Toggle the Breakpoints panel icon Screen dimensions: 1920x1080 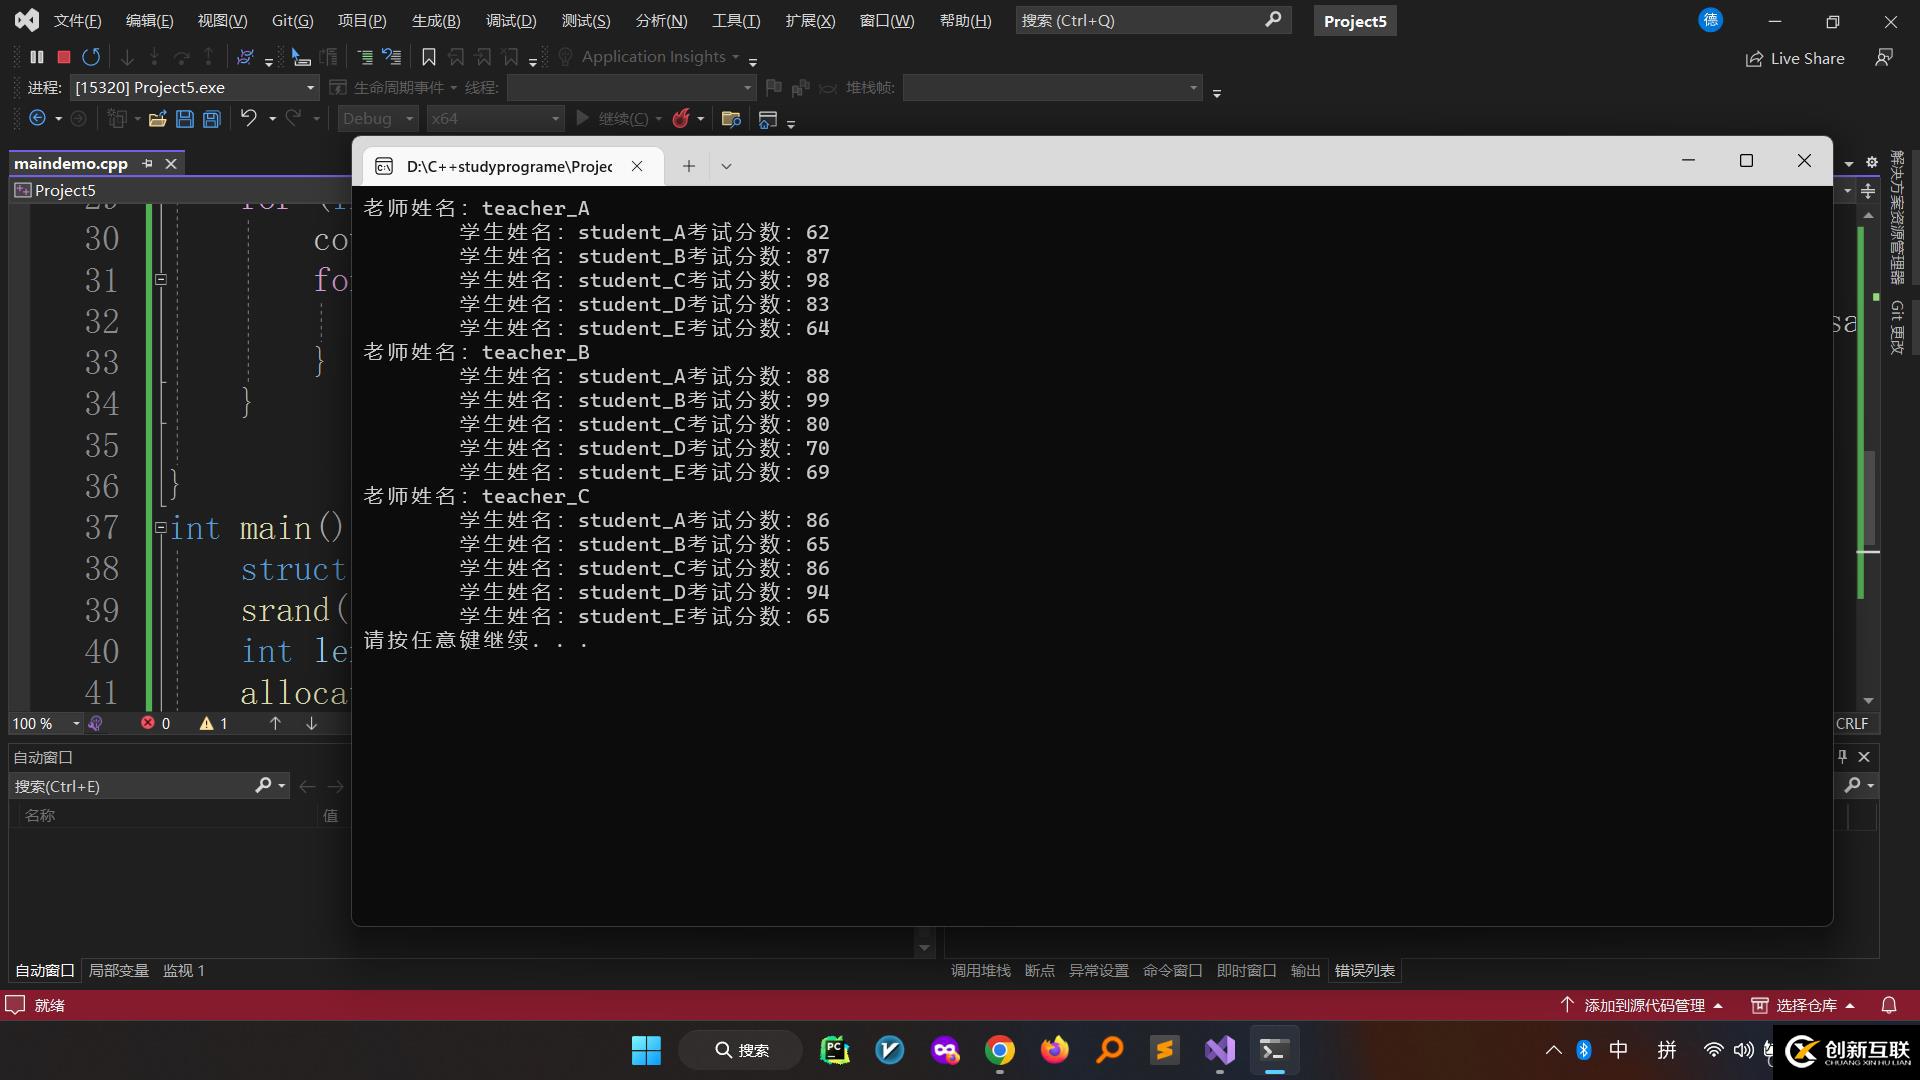point(1039,971)
